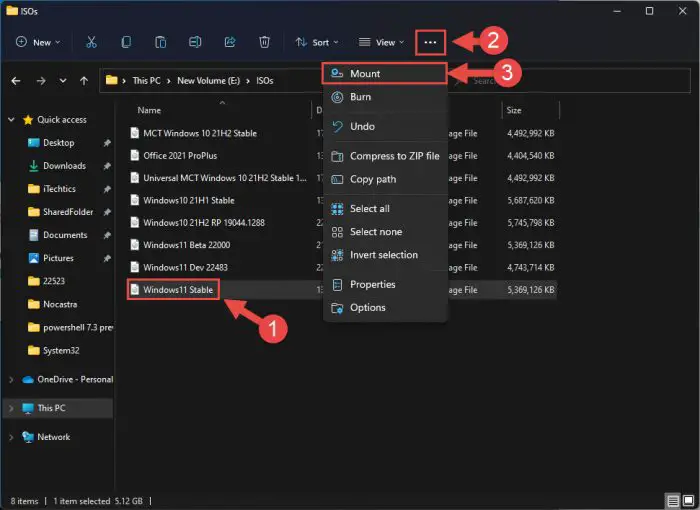Select Burn from the menu
700x510 pixels.
pyautogui.click(x=384, y=97)
